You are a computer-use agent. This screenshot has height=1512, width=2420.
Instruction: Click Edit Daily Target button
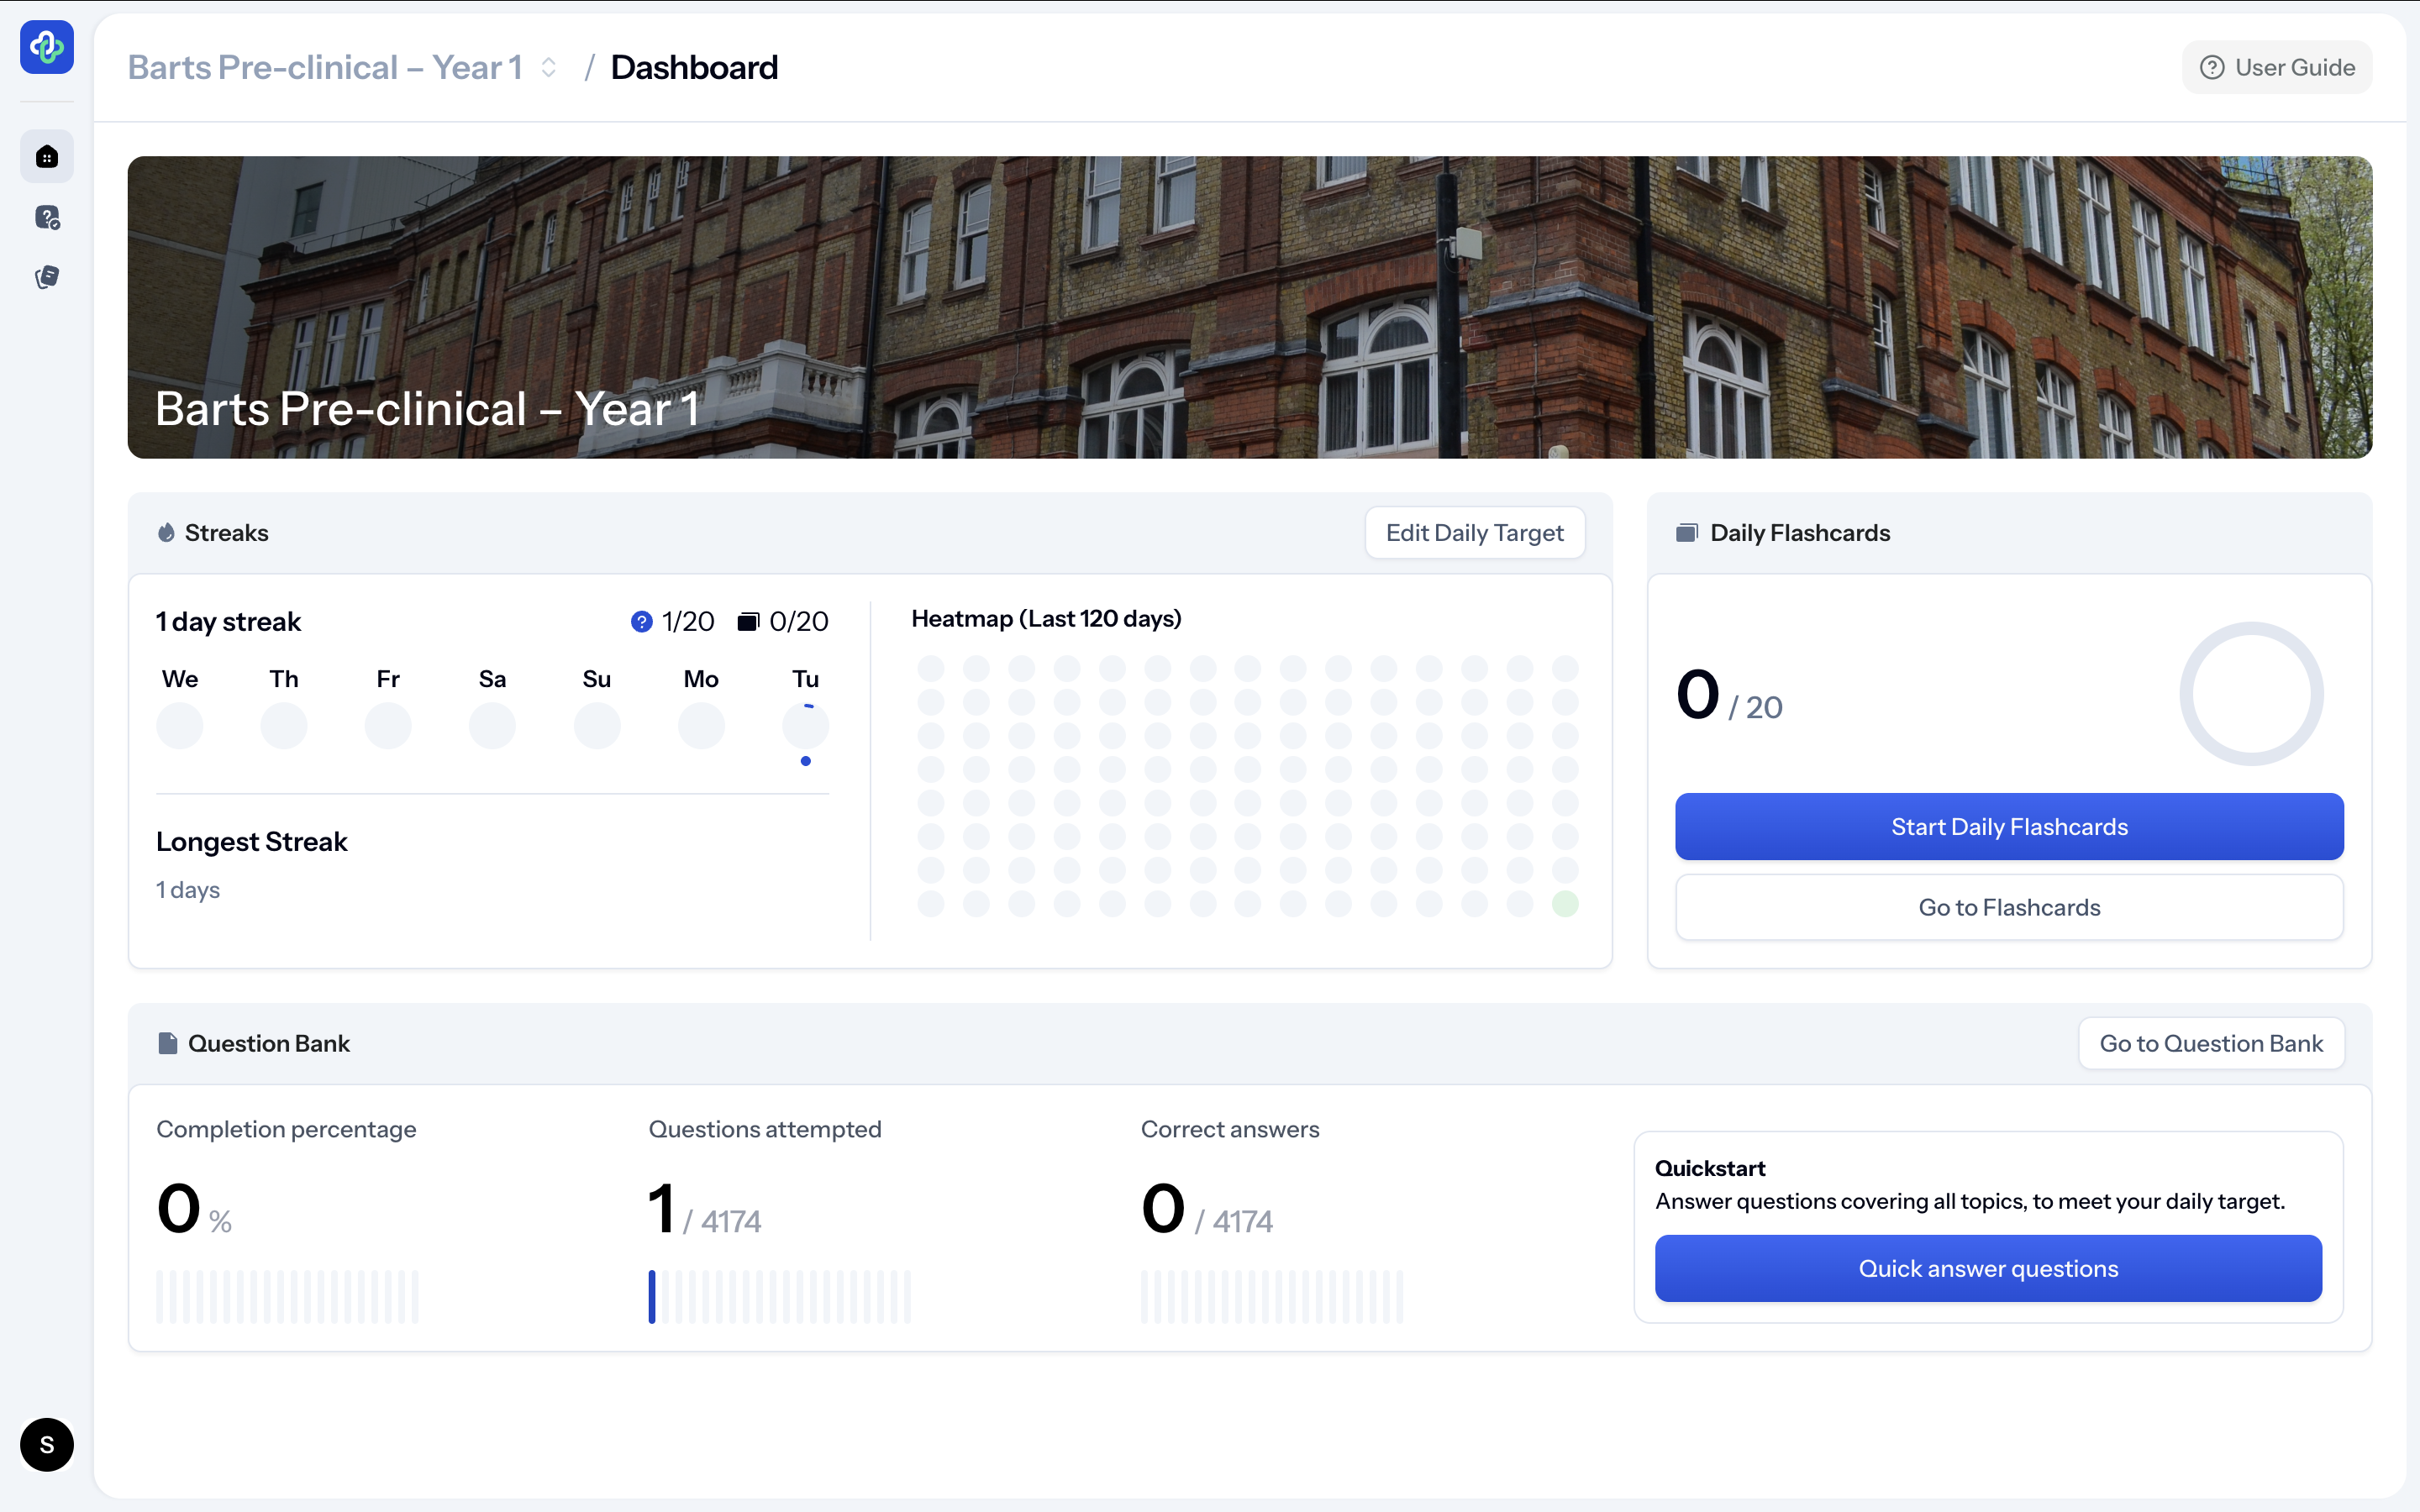pos(1474,533)
